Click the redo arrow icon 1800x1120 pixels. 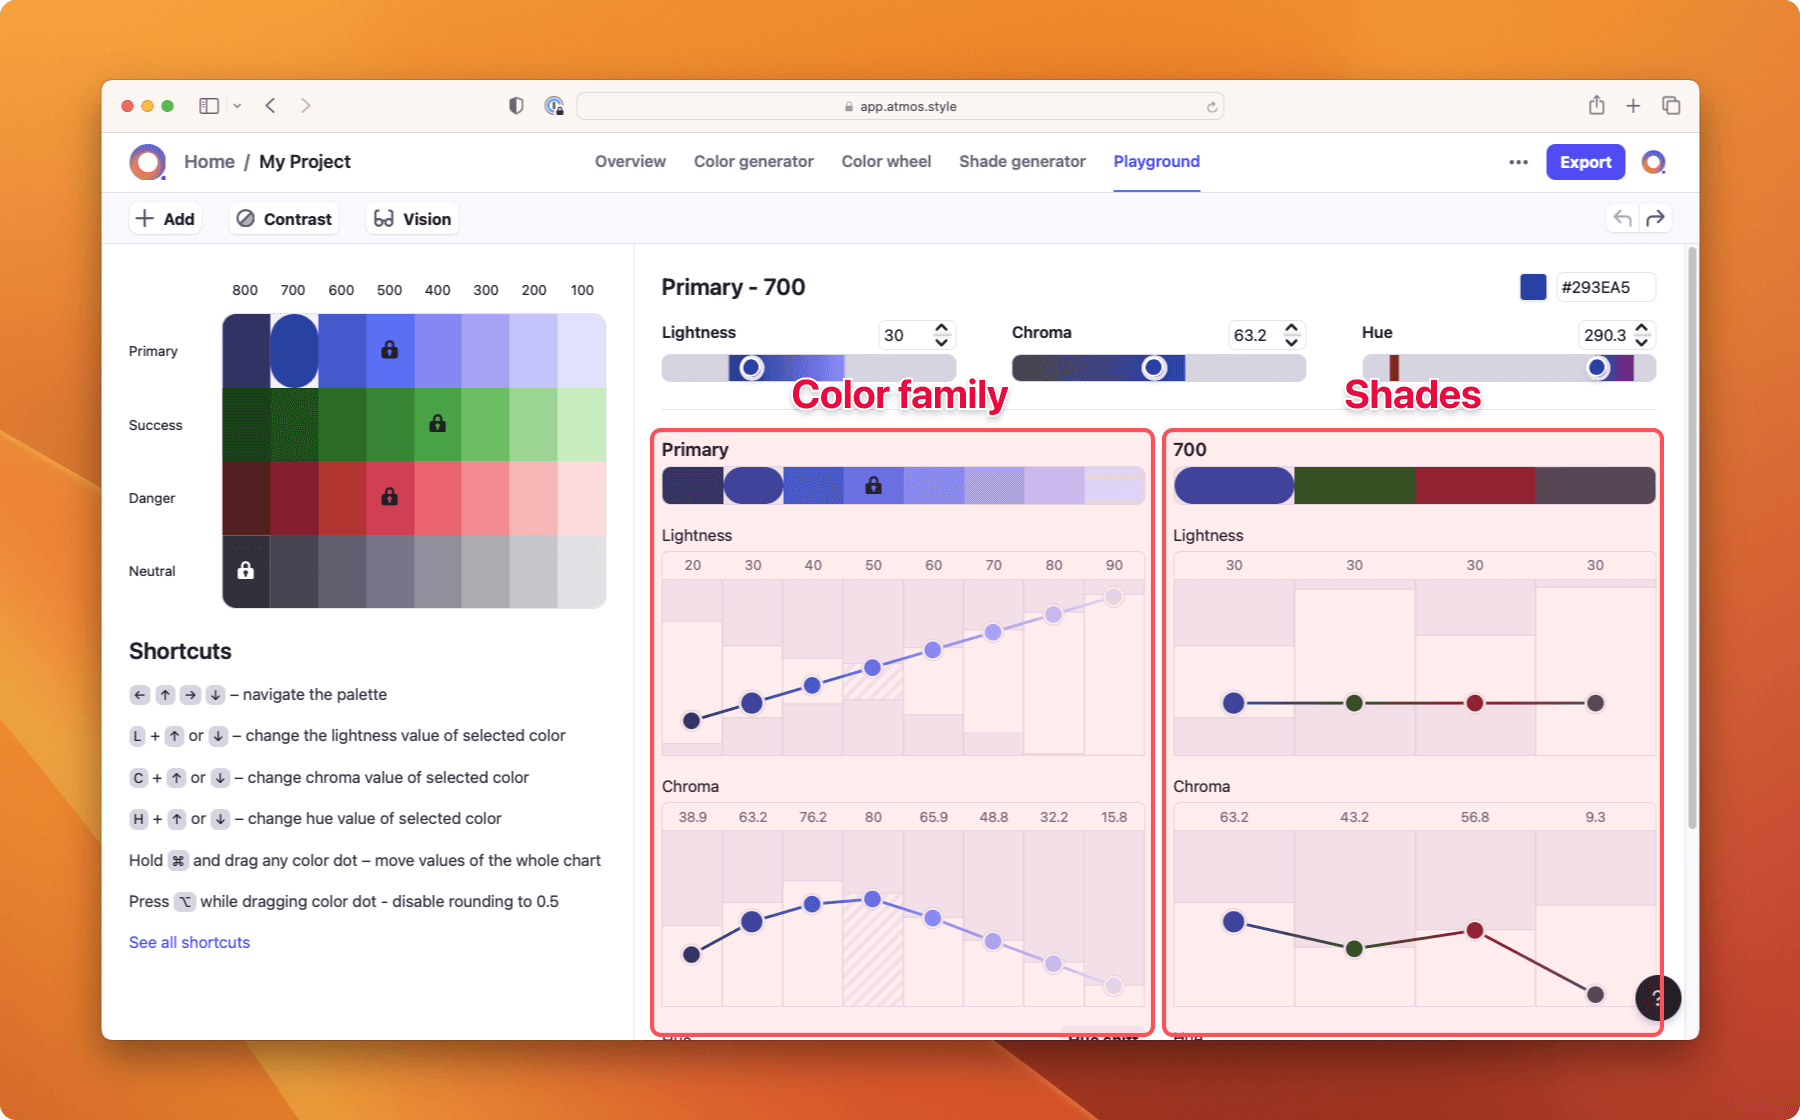click(x=1656, y=219)
